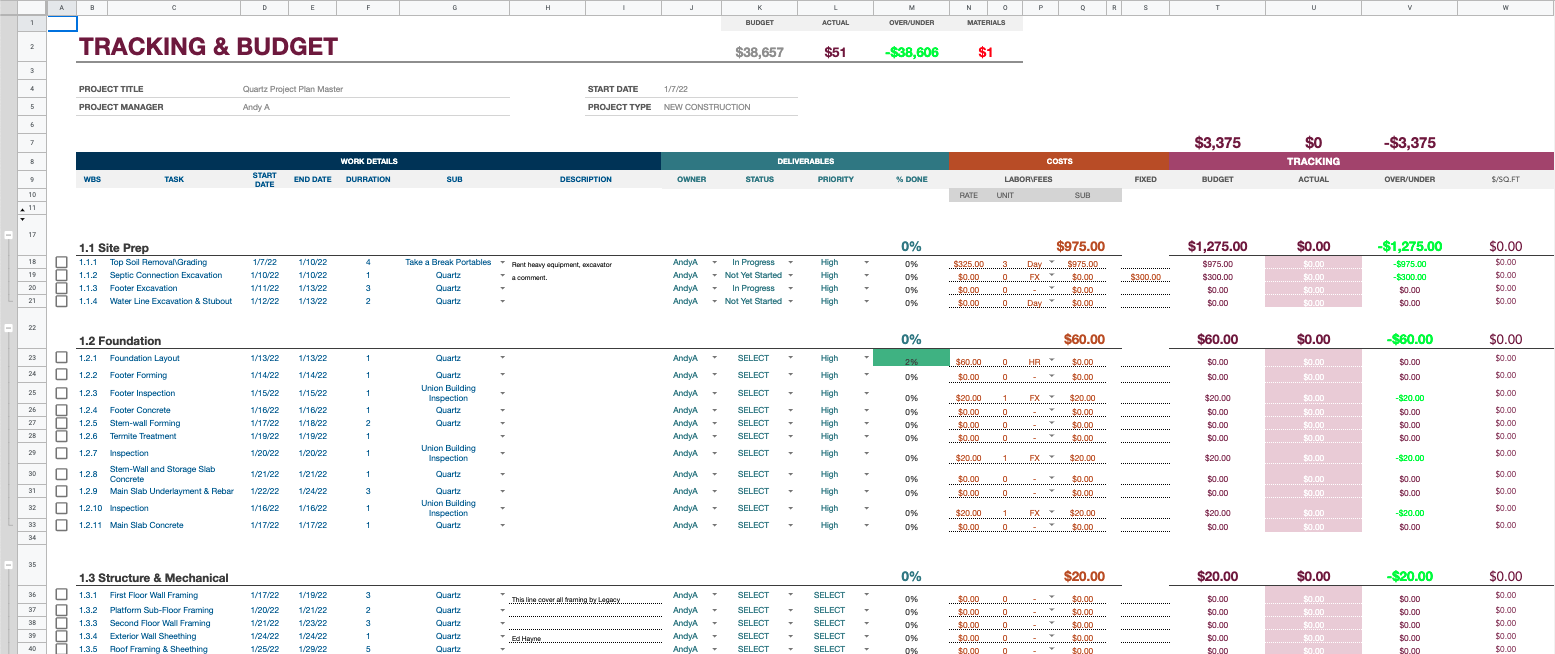Select column K by clicking its header
Screen dimensions: 1555x654
[x=759, y=7]
